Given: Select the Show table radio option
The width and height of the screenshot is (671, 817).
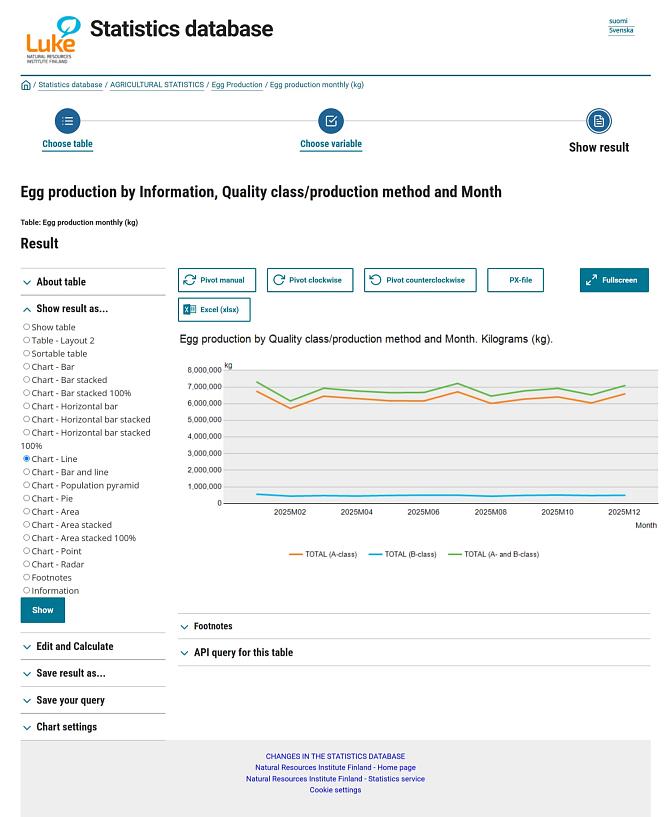Looking at the screenshot, I should pos(26,327).
